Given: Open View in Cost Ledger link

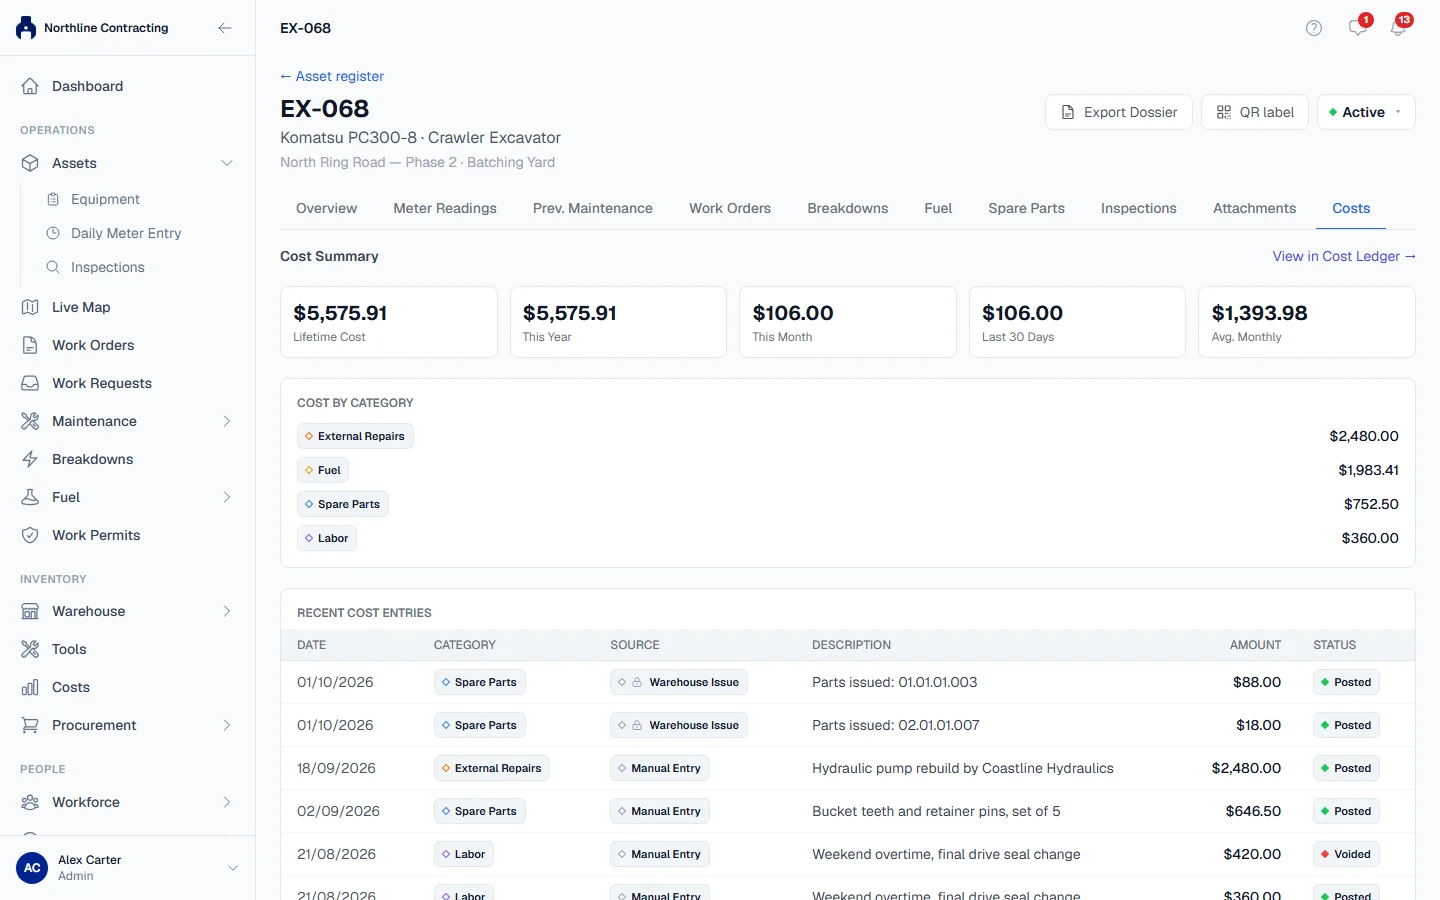Looking at the screenshot, I should [x=1344, y=256].
